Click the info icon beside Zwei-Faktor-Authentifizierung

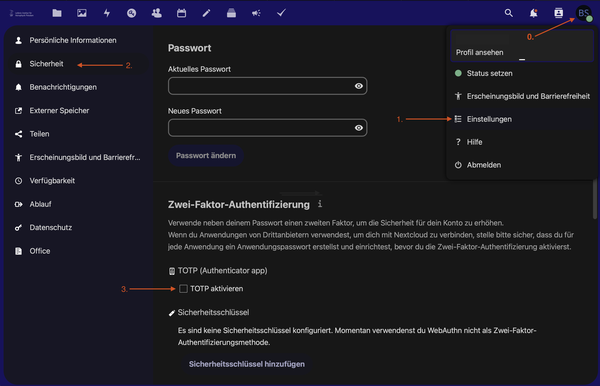click(x=320, y=204)
